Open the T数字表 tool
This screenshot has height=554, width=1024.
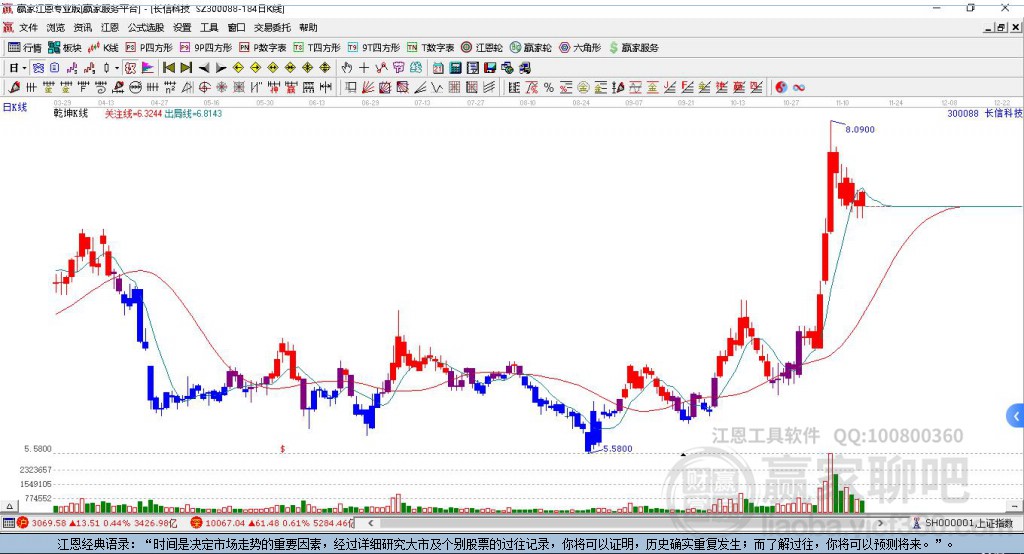(430, 48)
